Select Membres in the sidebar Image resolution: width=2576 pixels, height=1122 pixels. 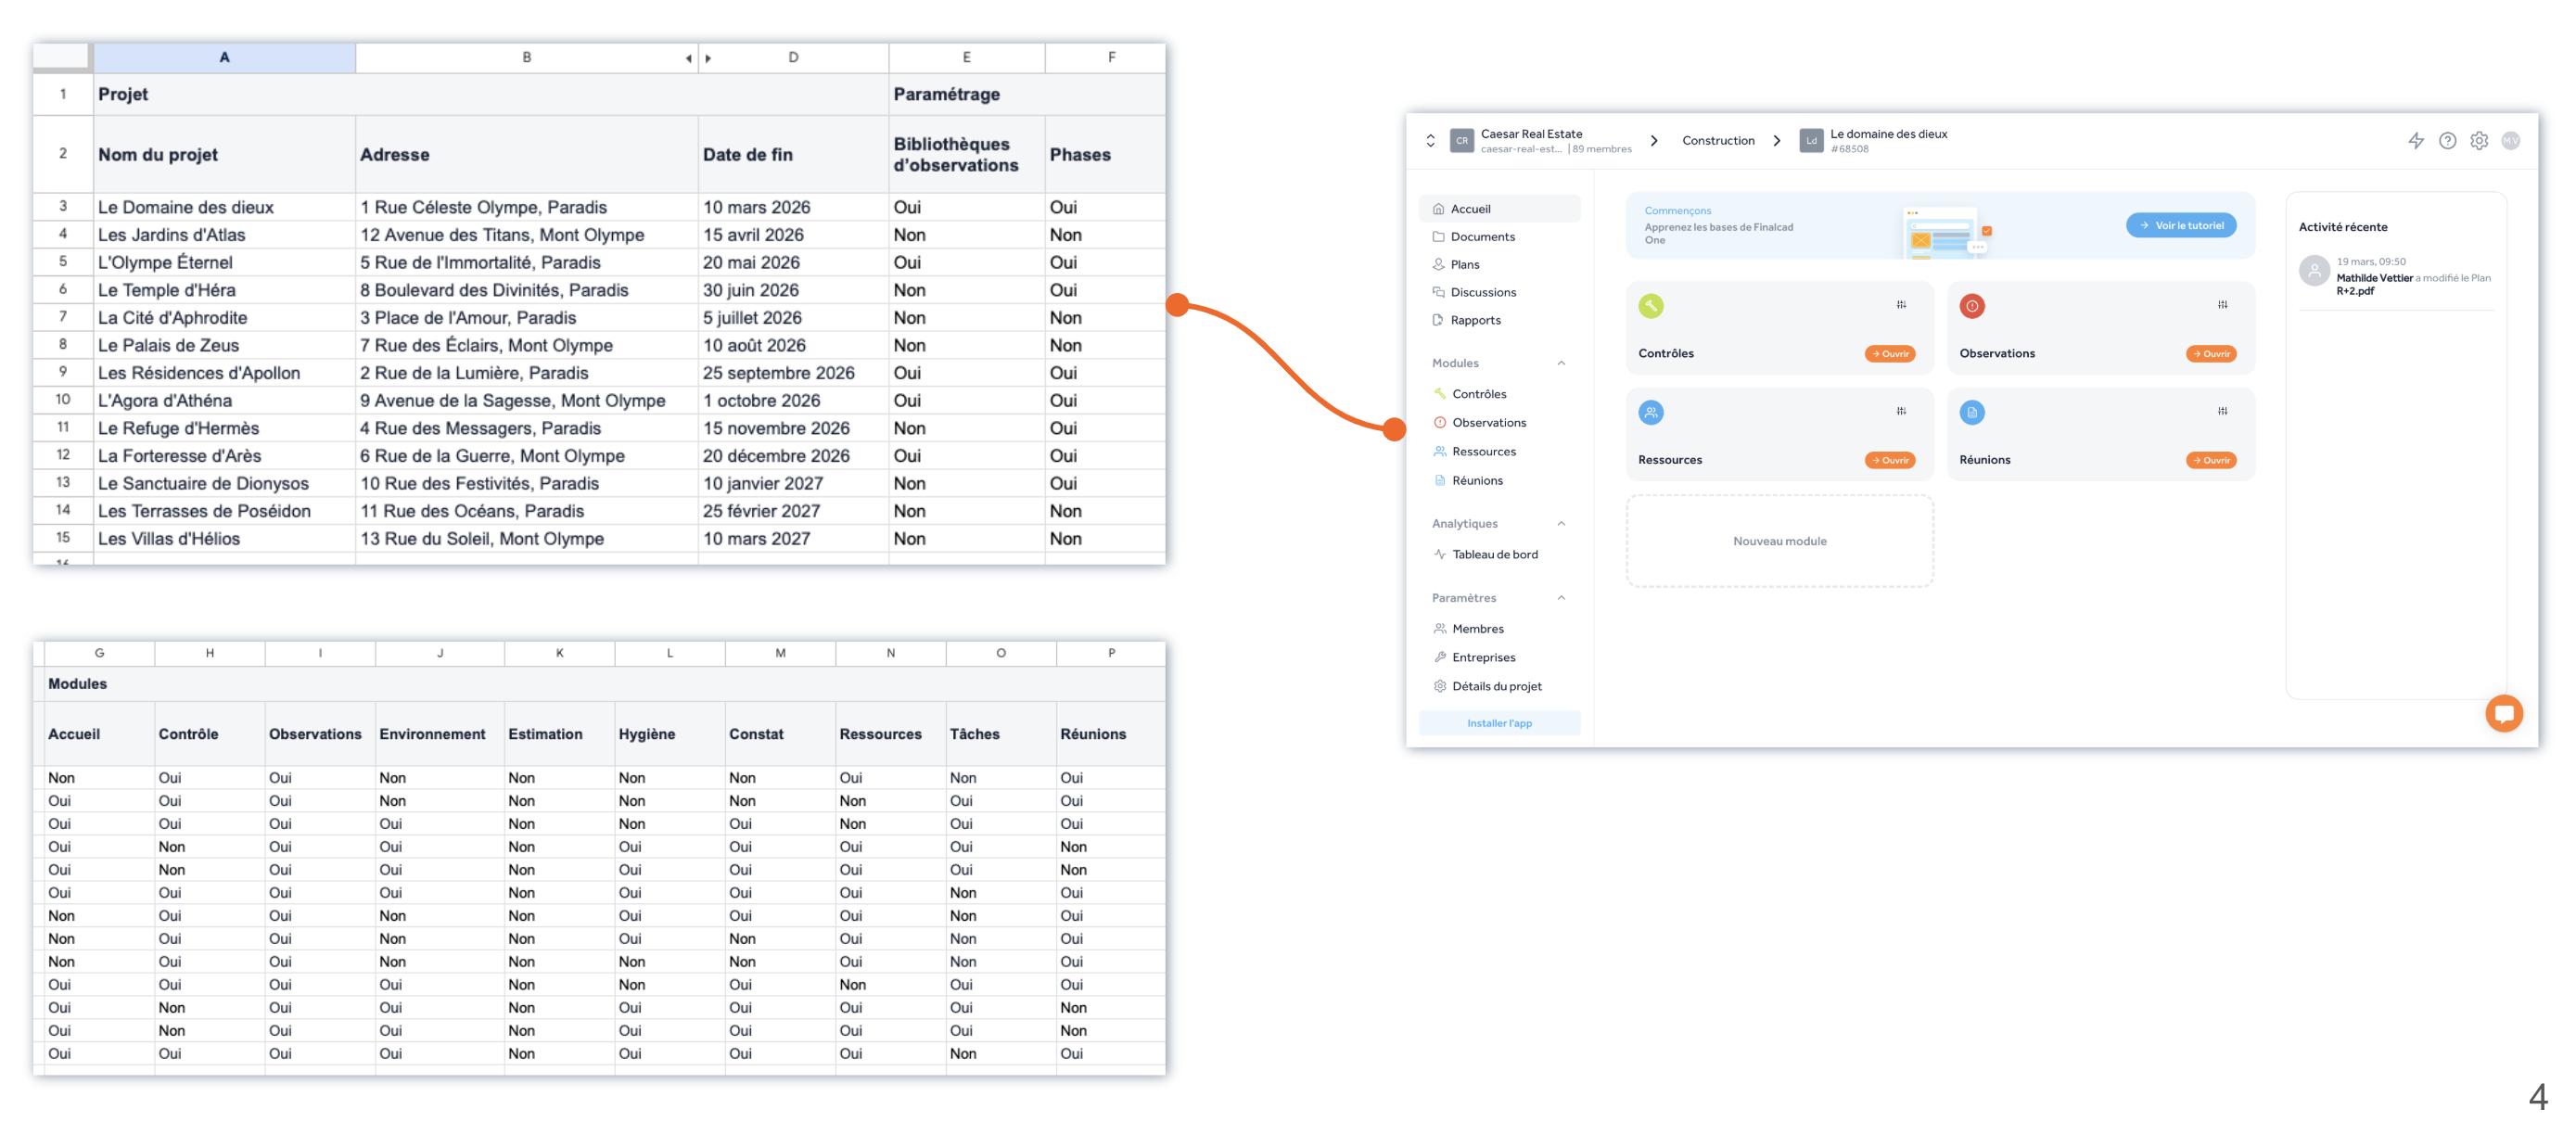(1477, 629)
